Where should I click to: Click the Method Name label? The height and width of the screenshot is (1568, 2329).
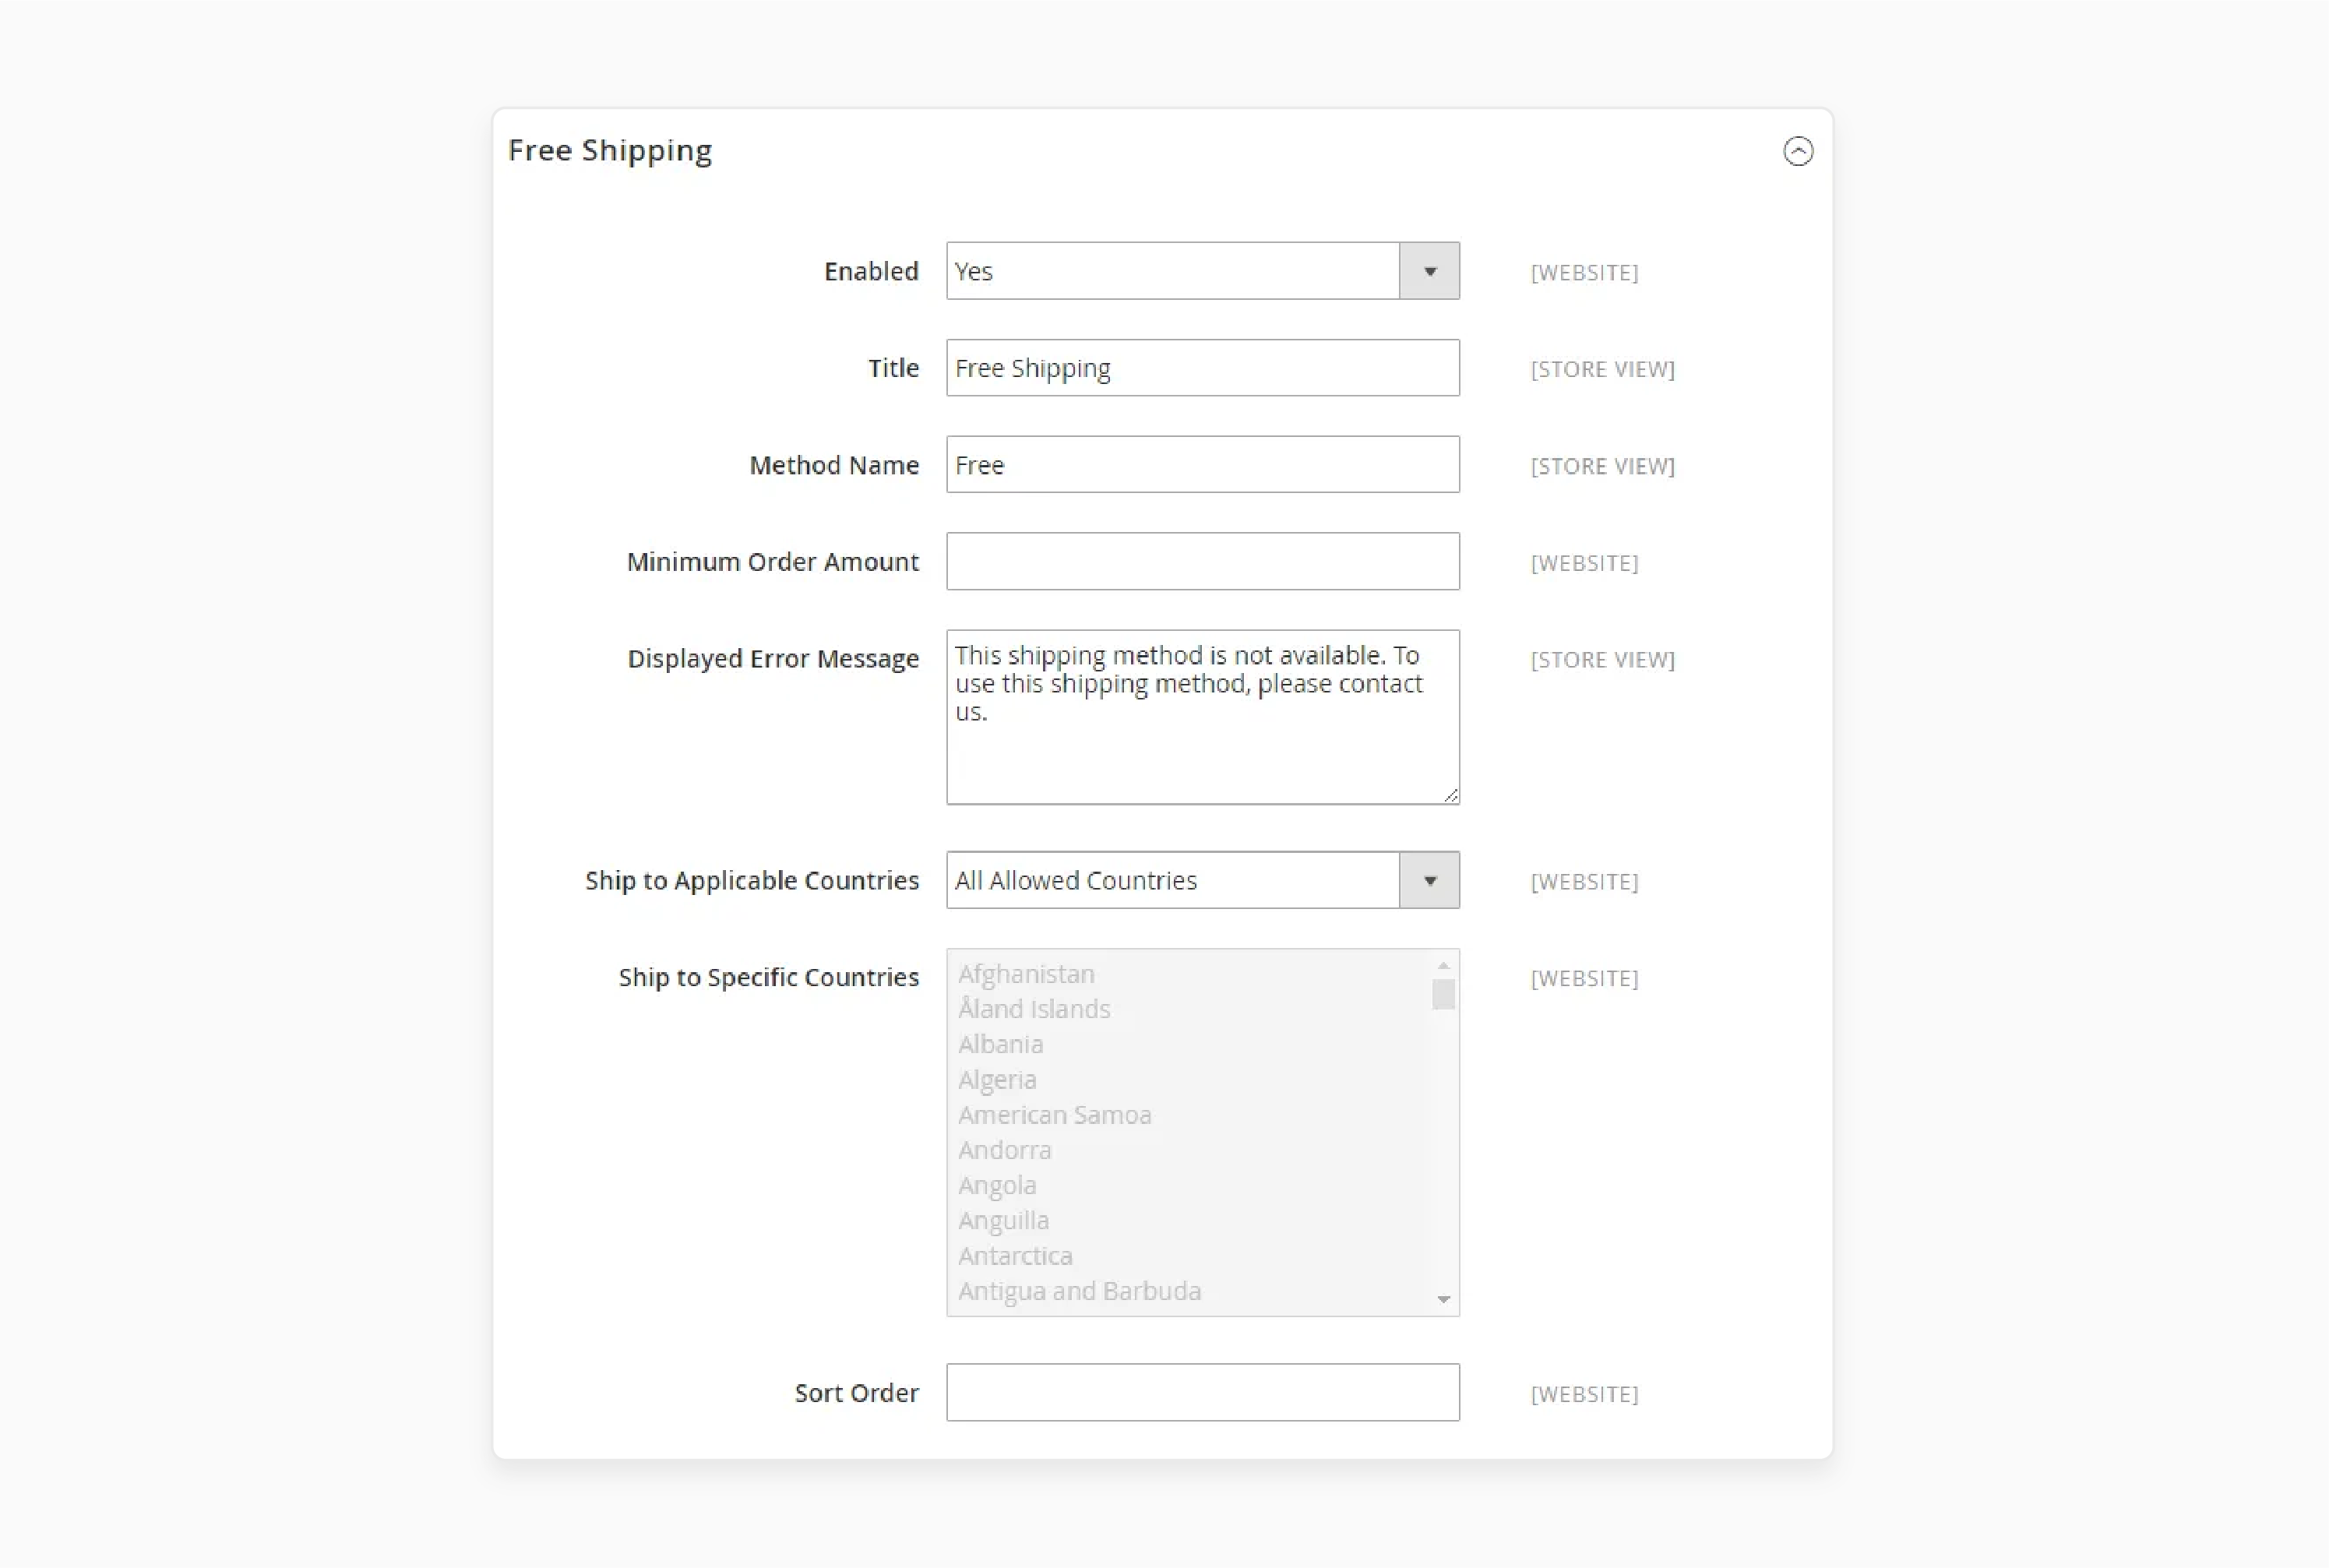click(834, 466)
